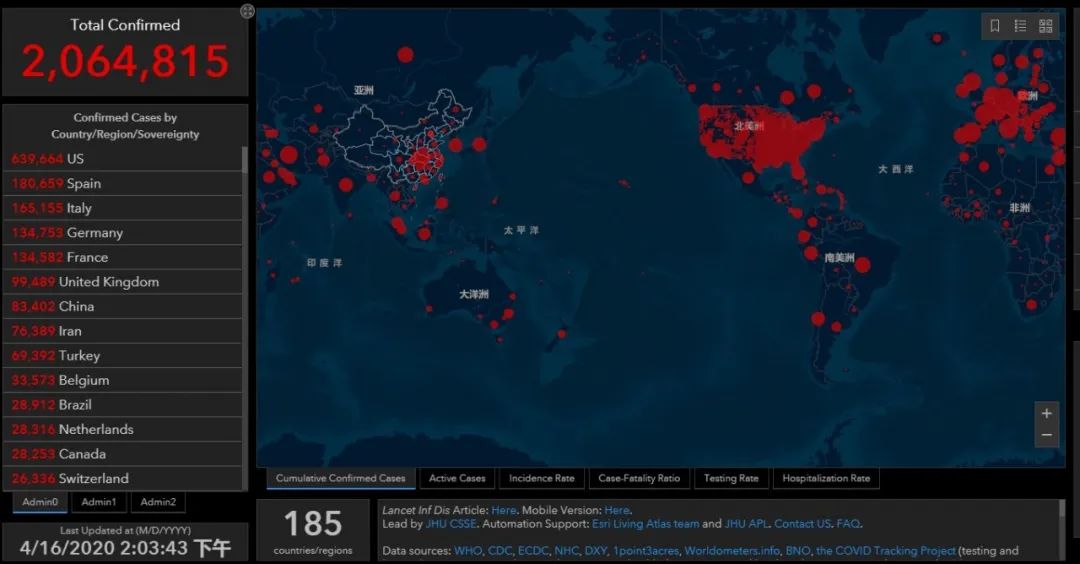Select the 28,316 Netherlands row
Image resolution: width=1080 pixels, height=564 pixels.
[x=123, y=430]
